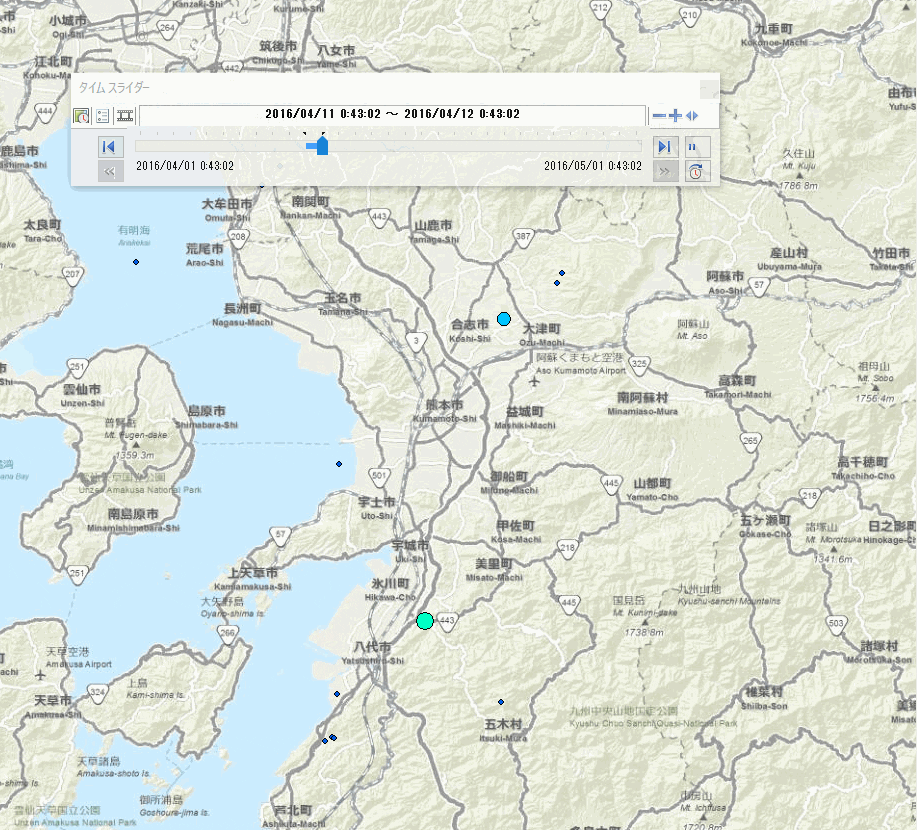The width and height of the screenshot is (917, 830).
Task: Open the time slider options icon
Action: (102, 115)
